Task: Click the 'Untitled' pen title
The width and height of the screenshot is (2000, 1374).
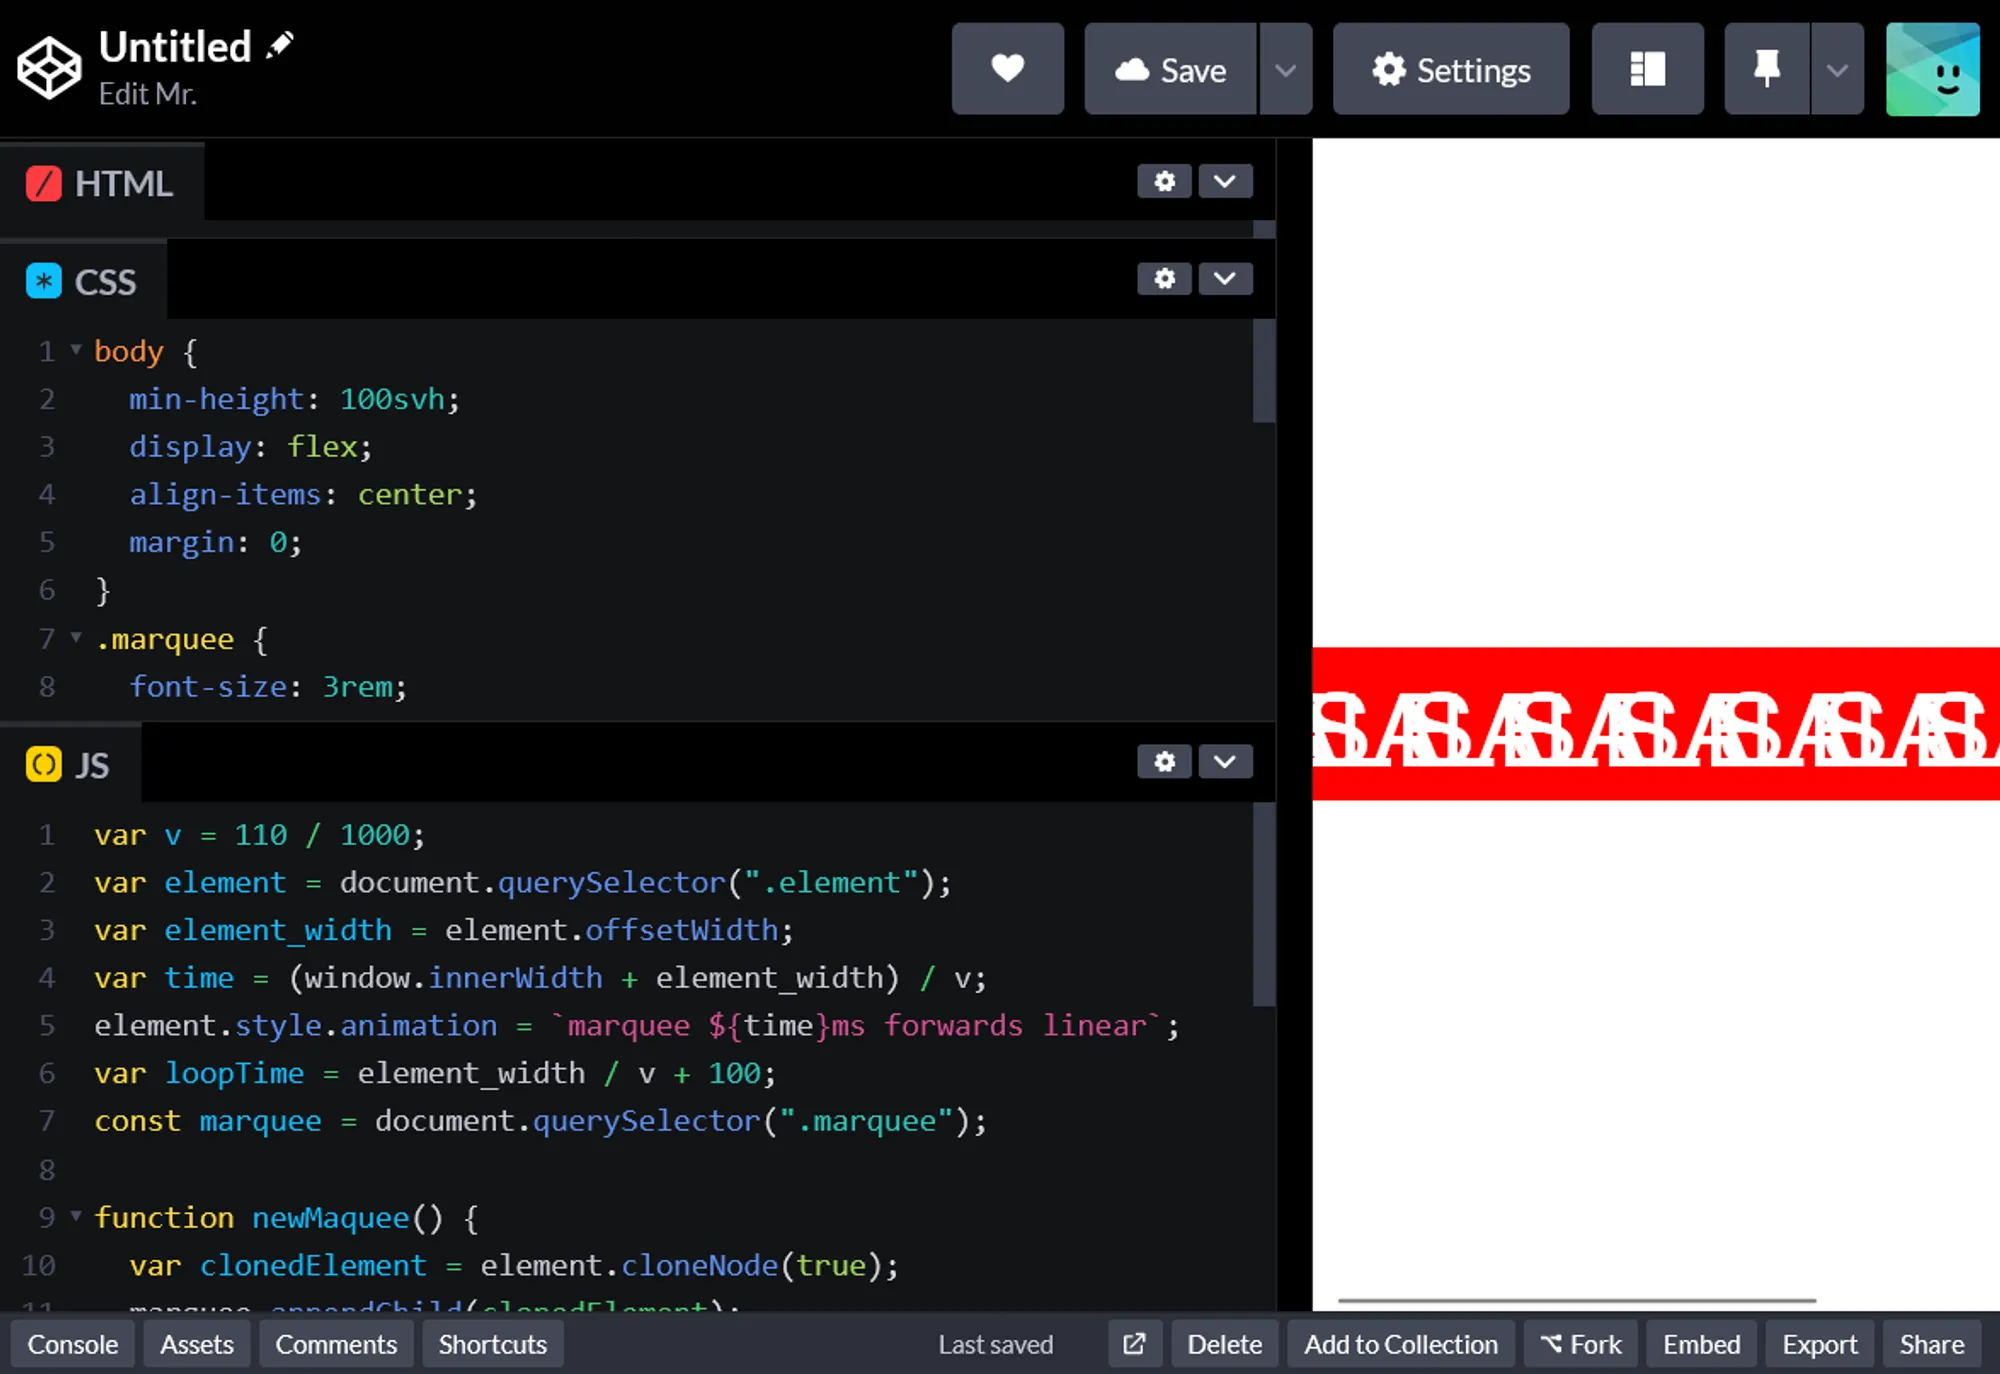Action: click(x=175, y=46)
